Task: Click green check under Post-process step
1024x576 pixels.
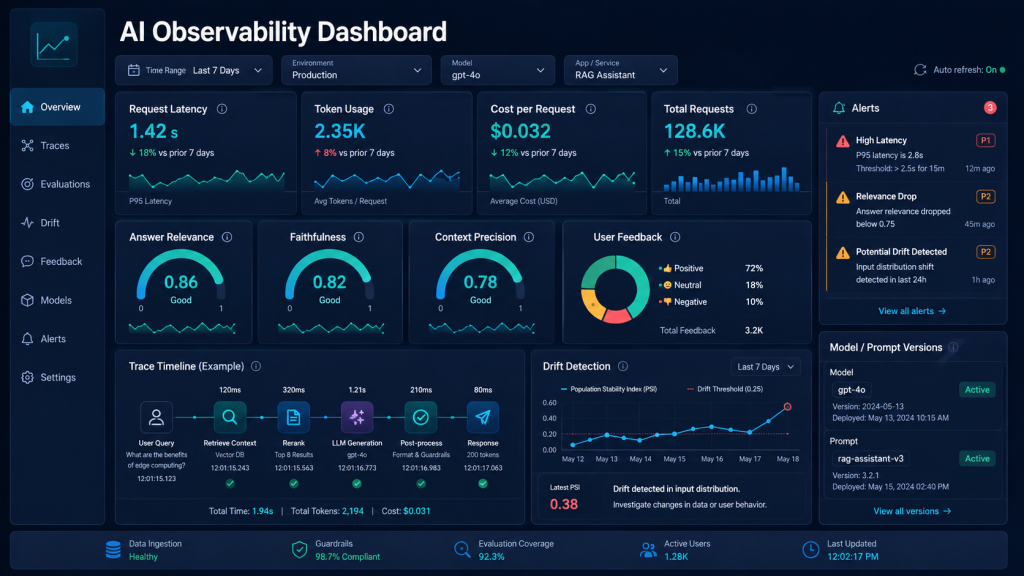Action: click(x=421, y=484)
